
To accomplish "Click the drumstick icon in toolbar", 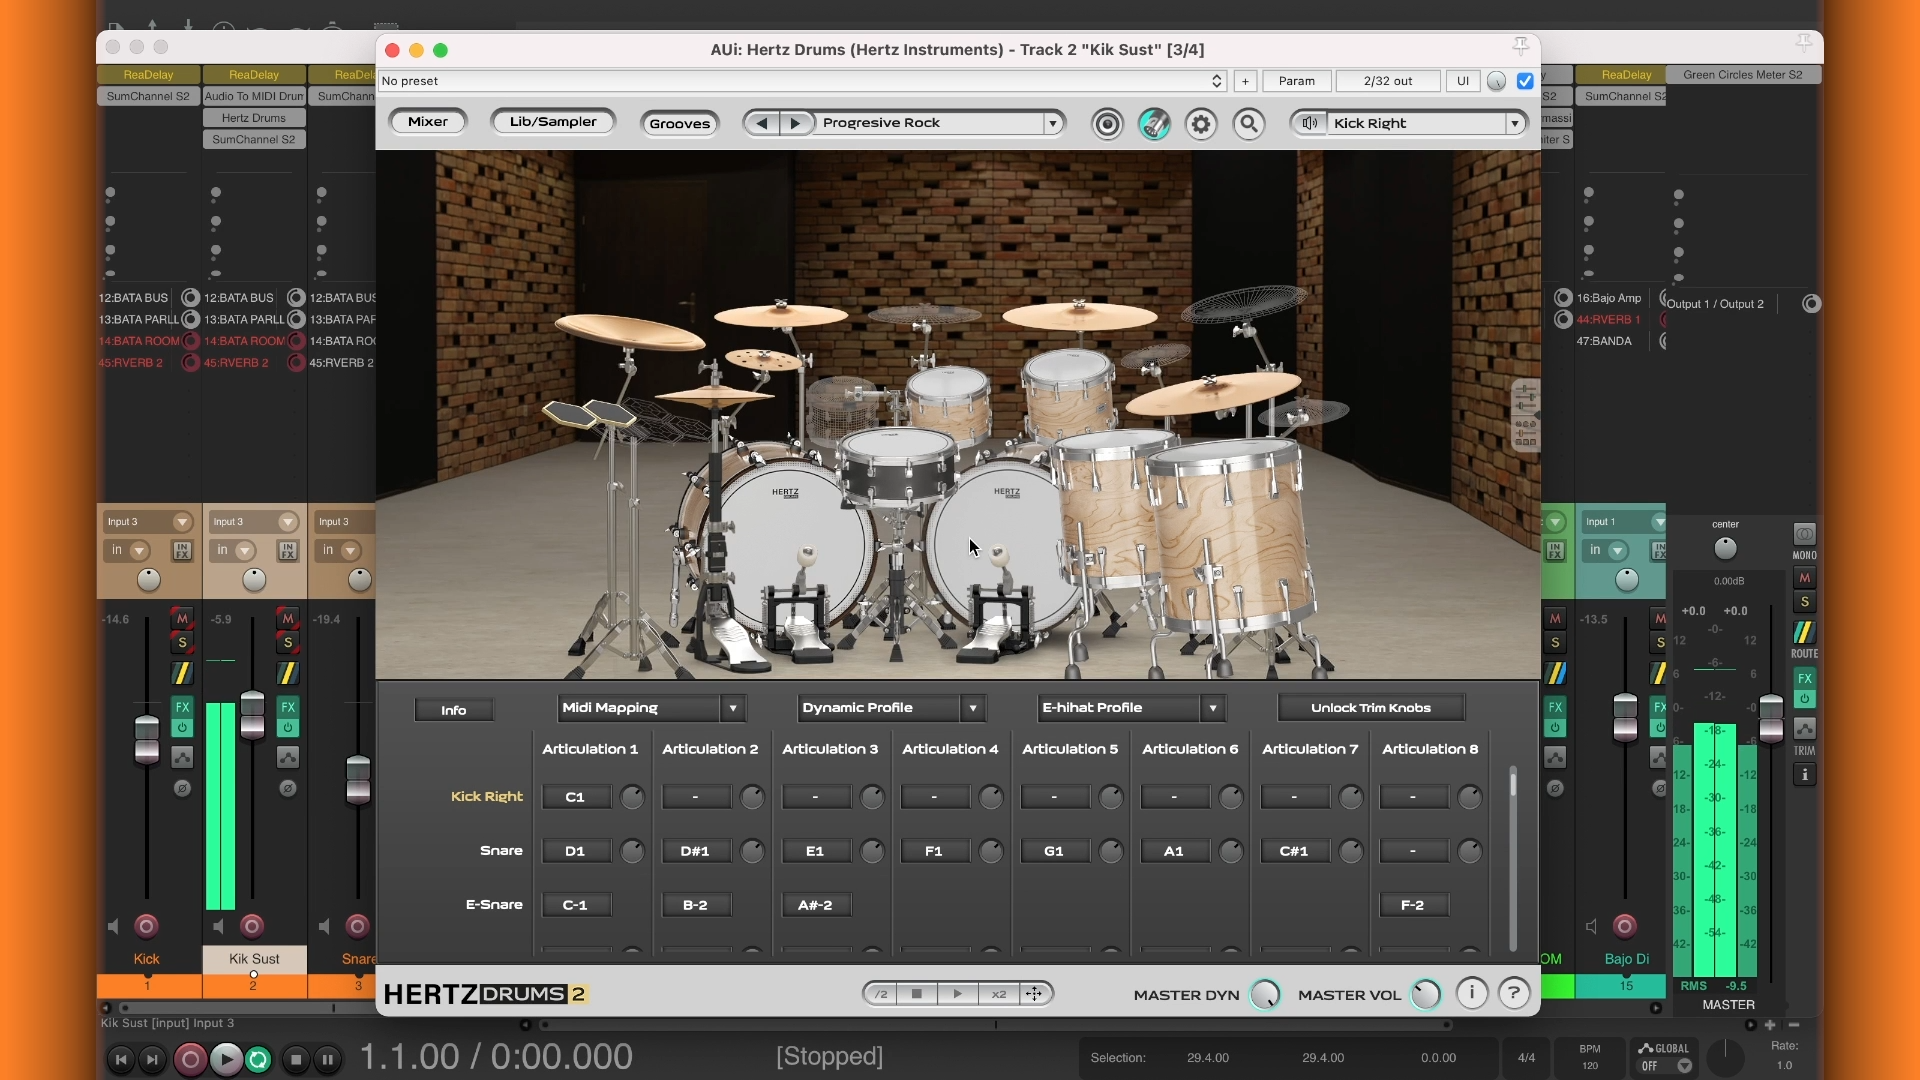I will point(1154,124).
